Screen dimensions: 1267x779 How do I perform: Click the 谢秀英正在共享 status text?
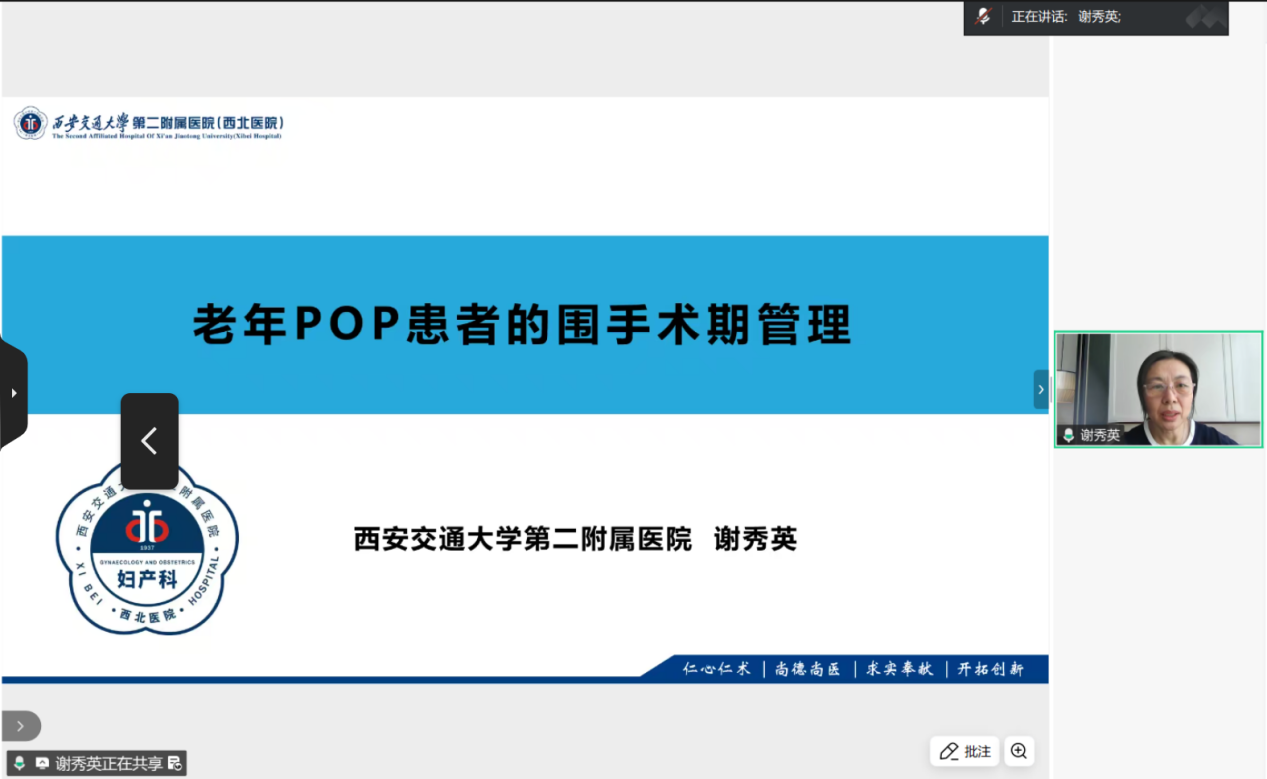tap(108, 763)
